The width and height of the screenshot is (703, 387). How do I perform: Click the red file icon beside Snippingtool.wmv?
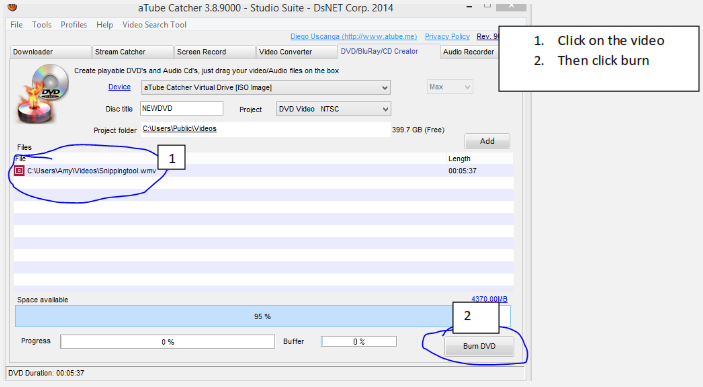pos(19,170)
